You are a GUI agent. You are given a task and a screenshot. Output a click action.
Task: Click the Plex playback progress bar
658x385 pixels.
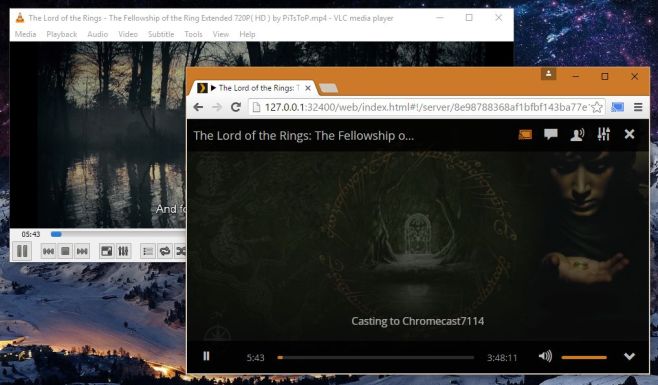(x=376, y=357)
